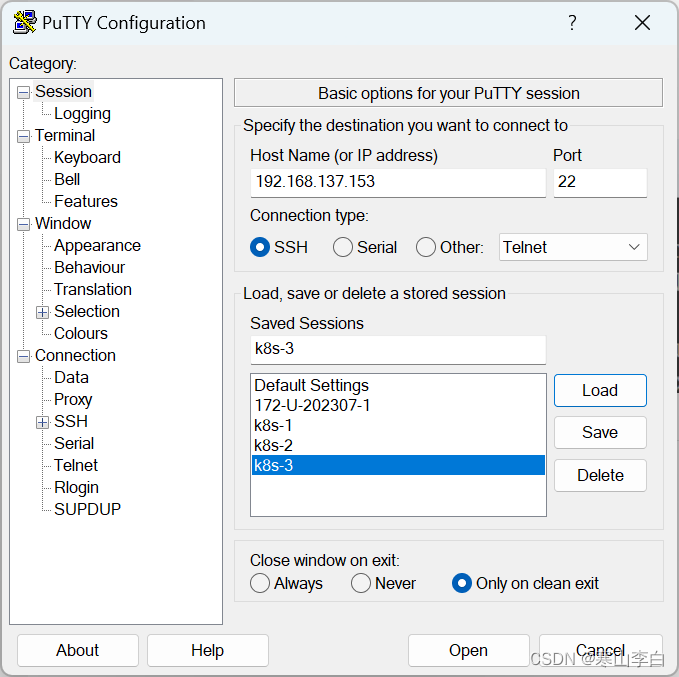Click the PuTTY icon in the title bar

24,22
